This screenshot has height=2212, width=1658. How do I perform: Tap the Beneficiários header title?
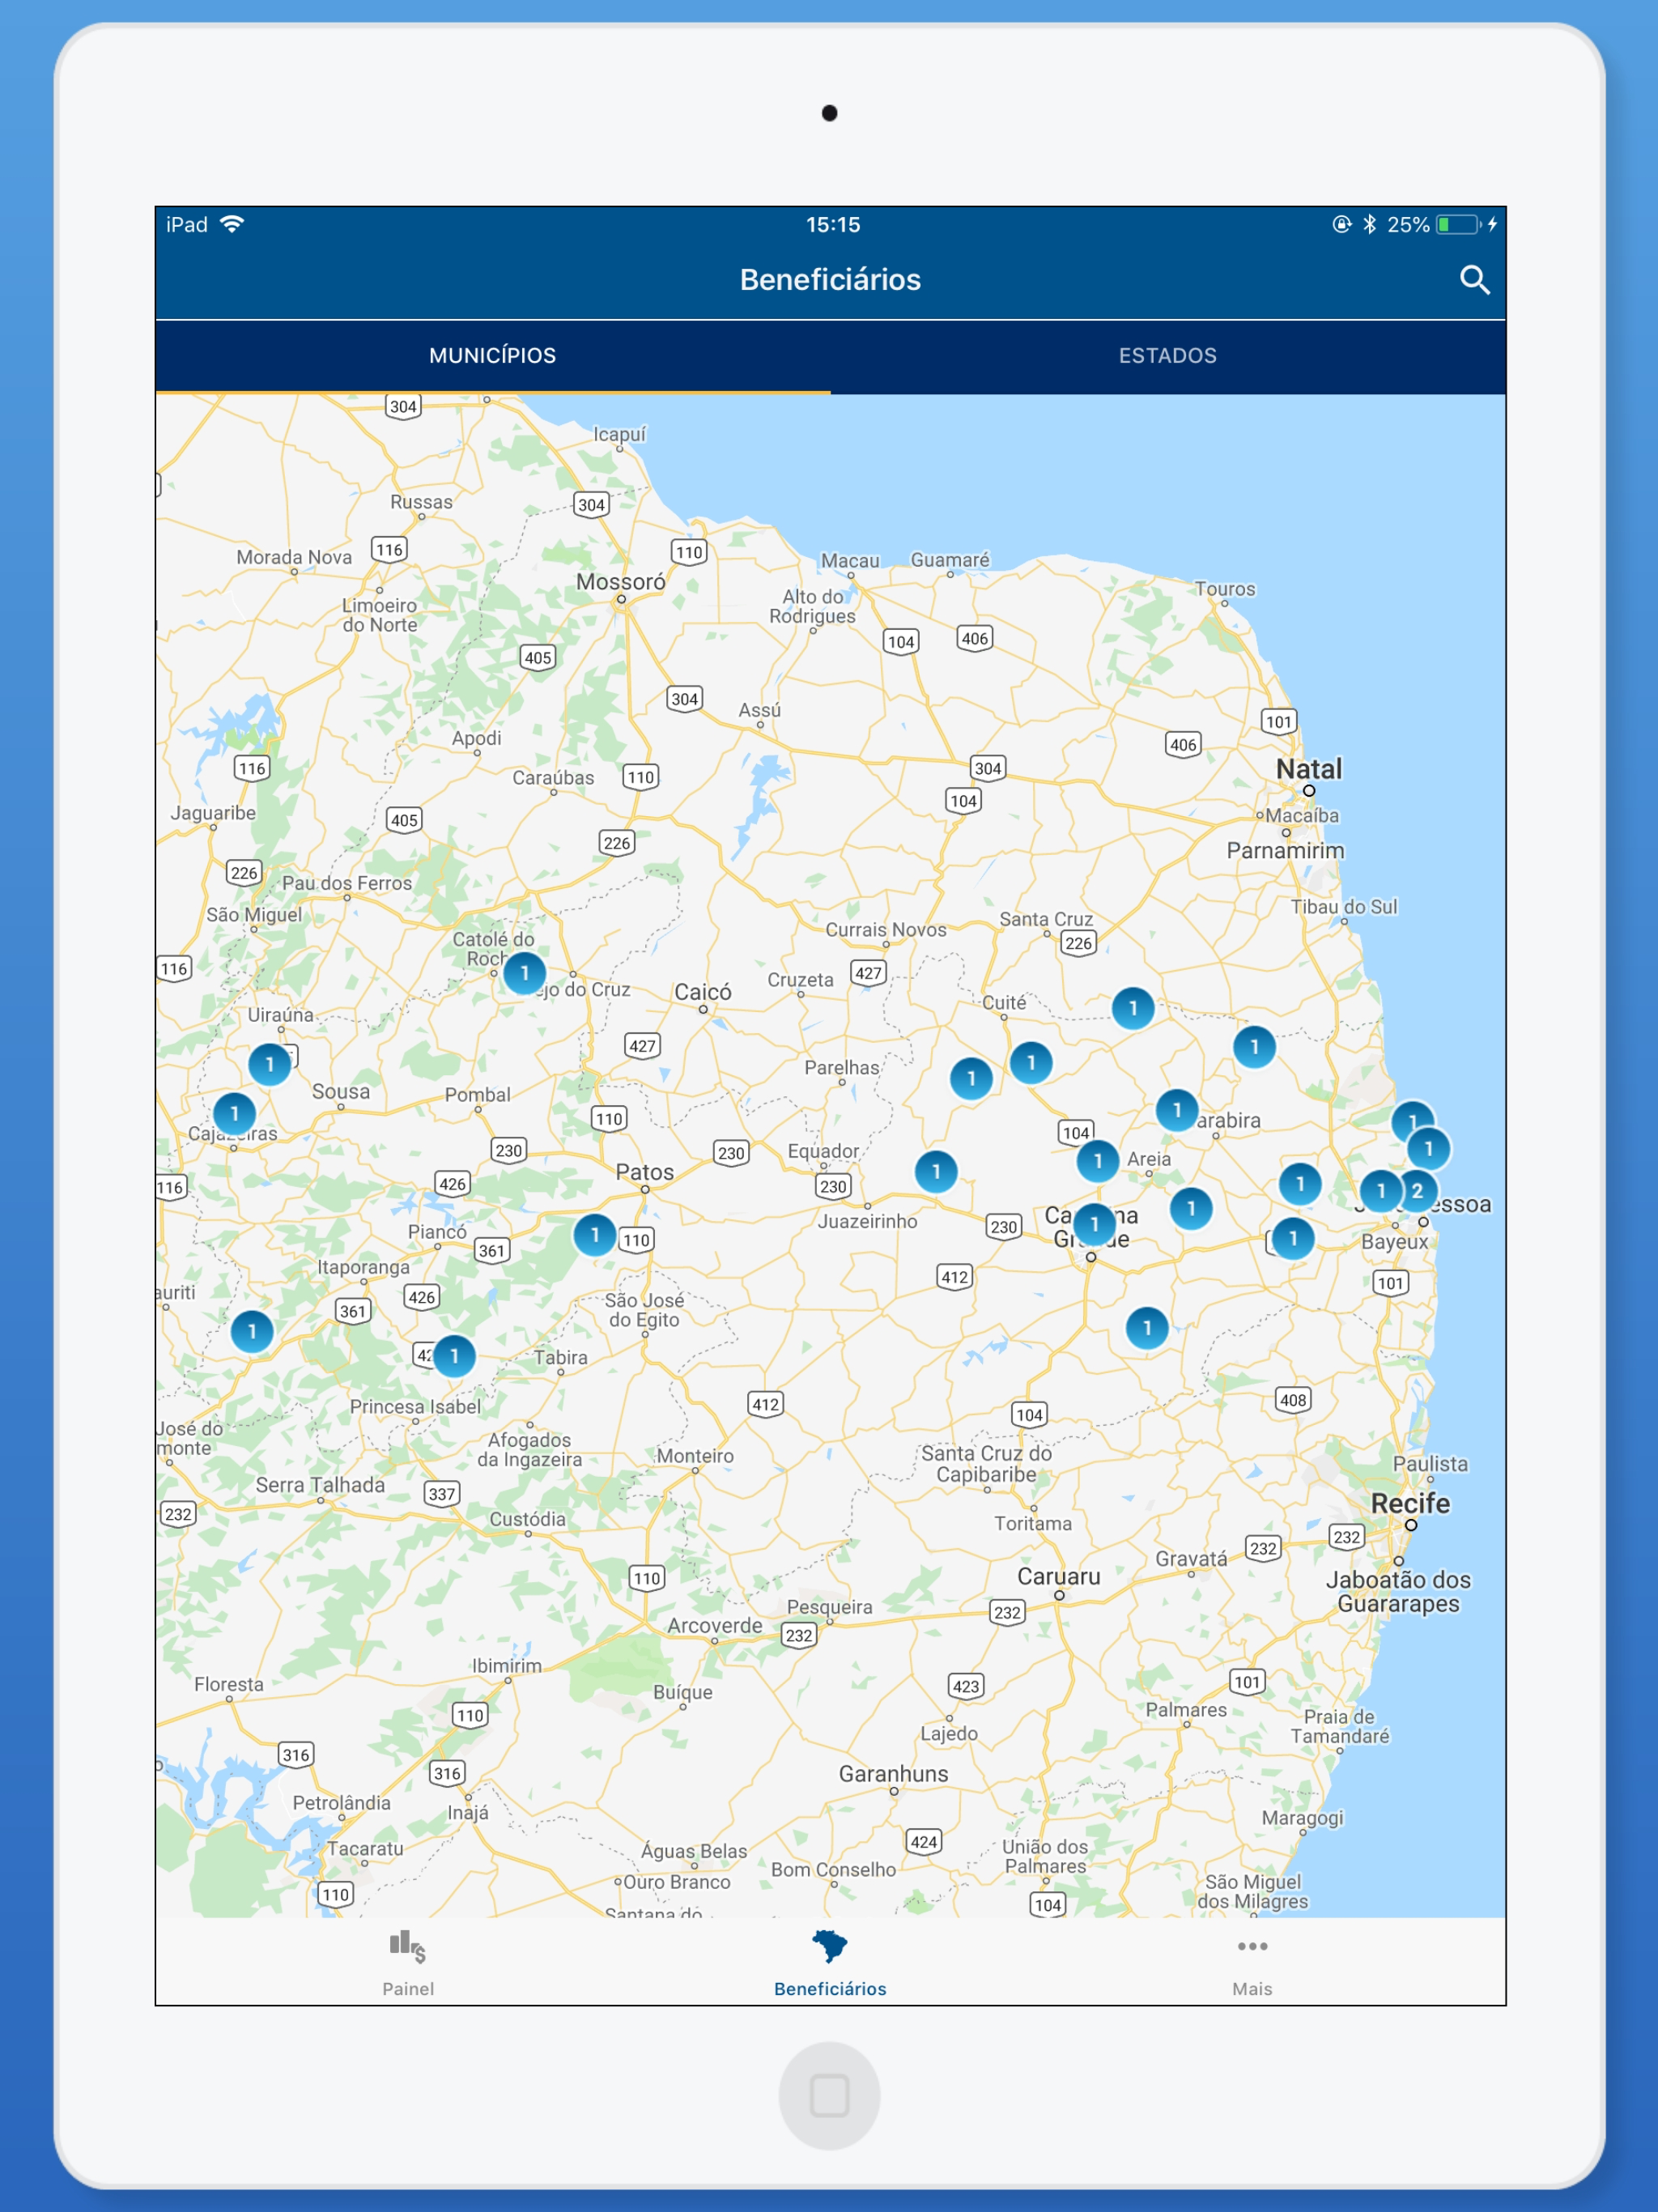pos(830,280)
